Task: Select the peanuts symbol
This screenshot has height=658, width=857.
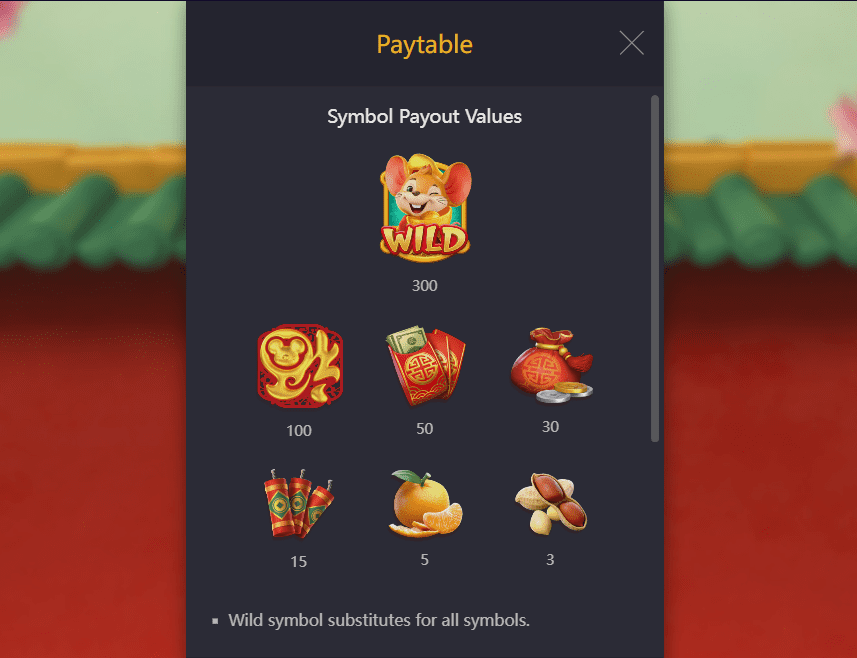Action: 550,504
